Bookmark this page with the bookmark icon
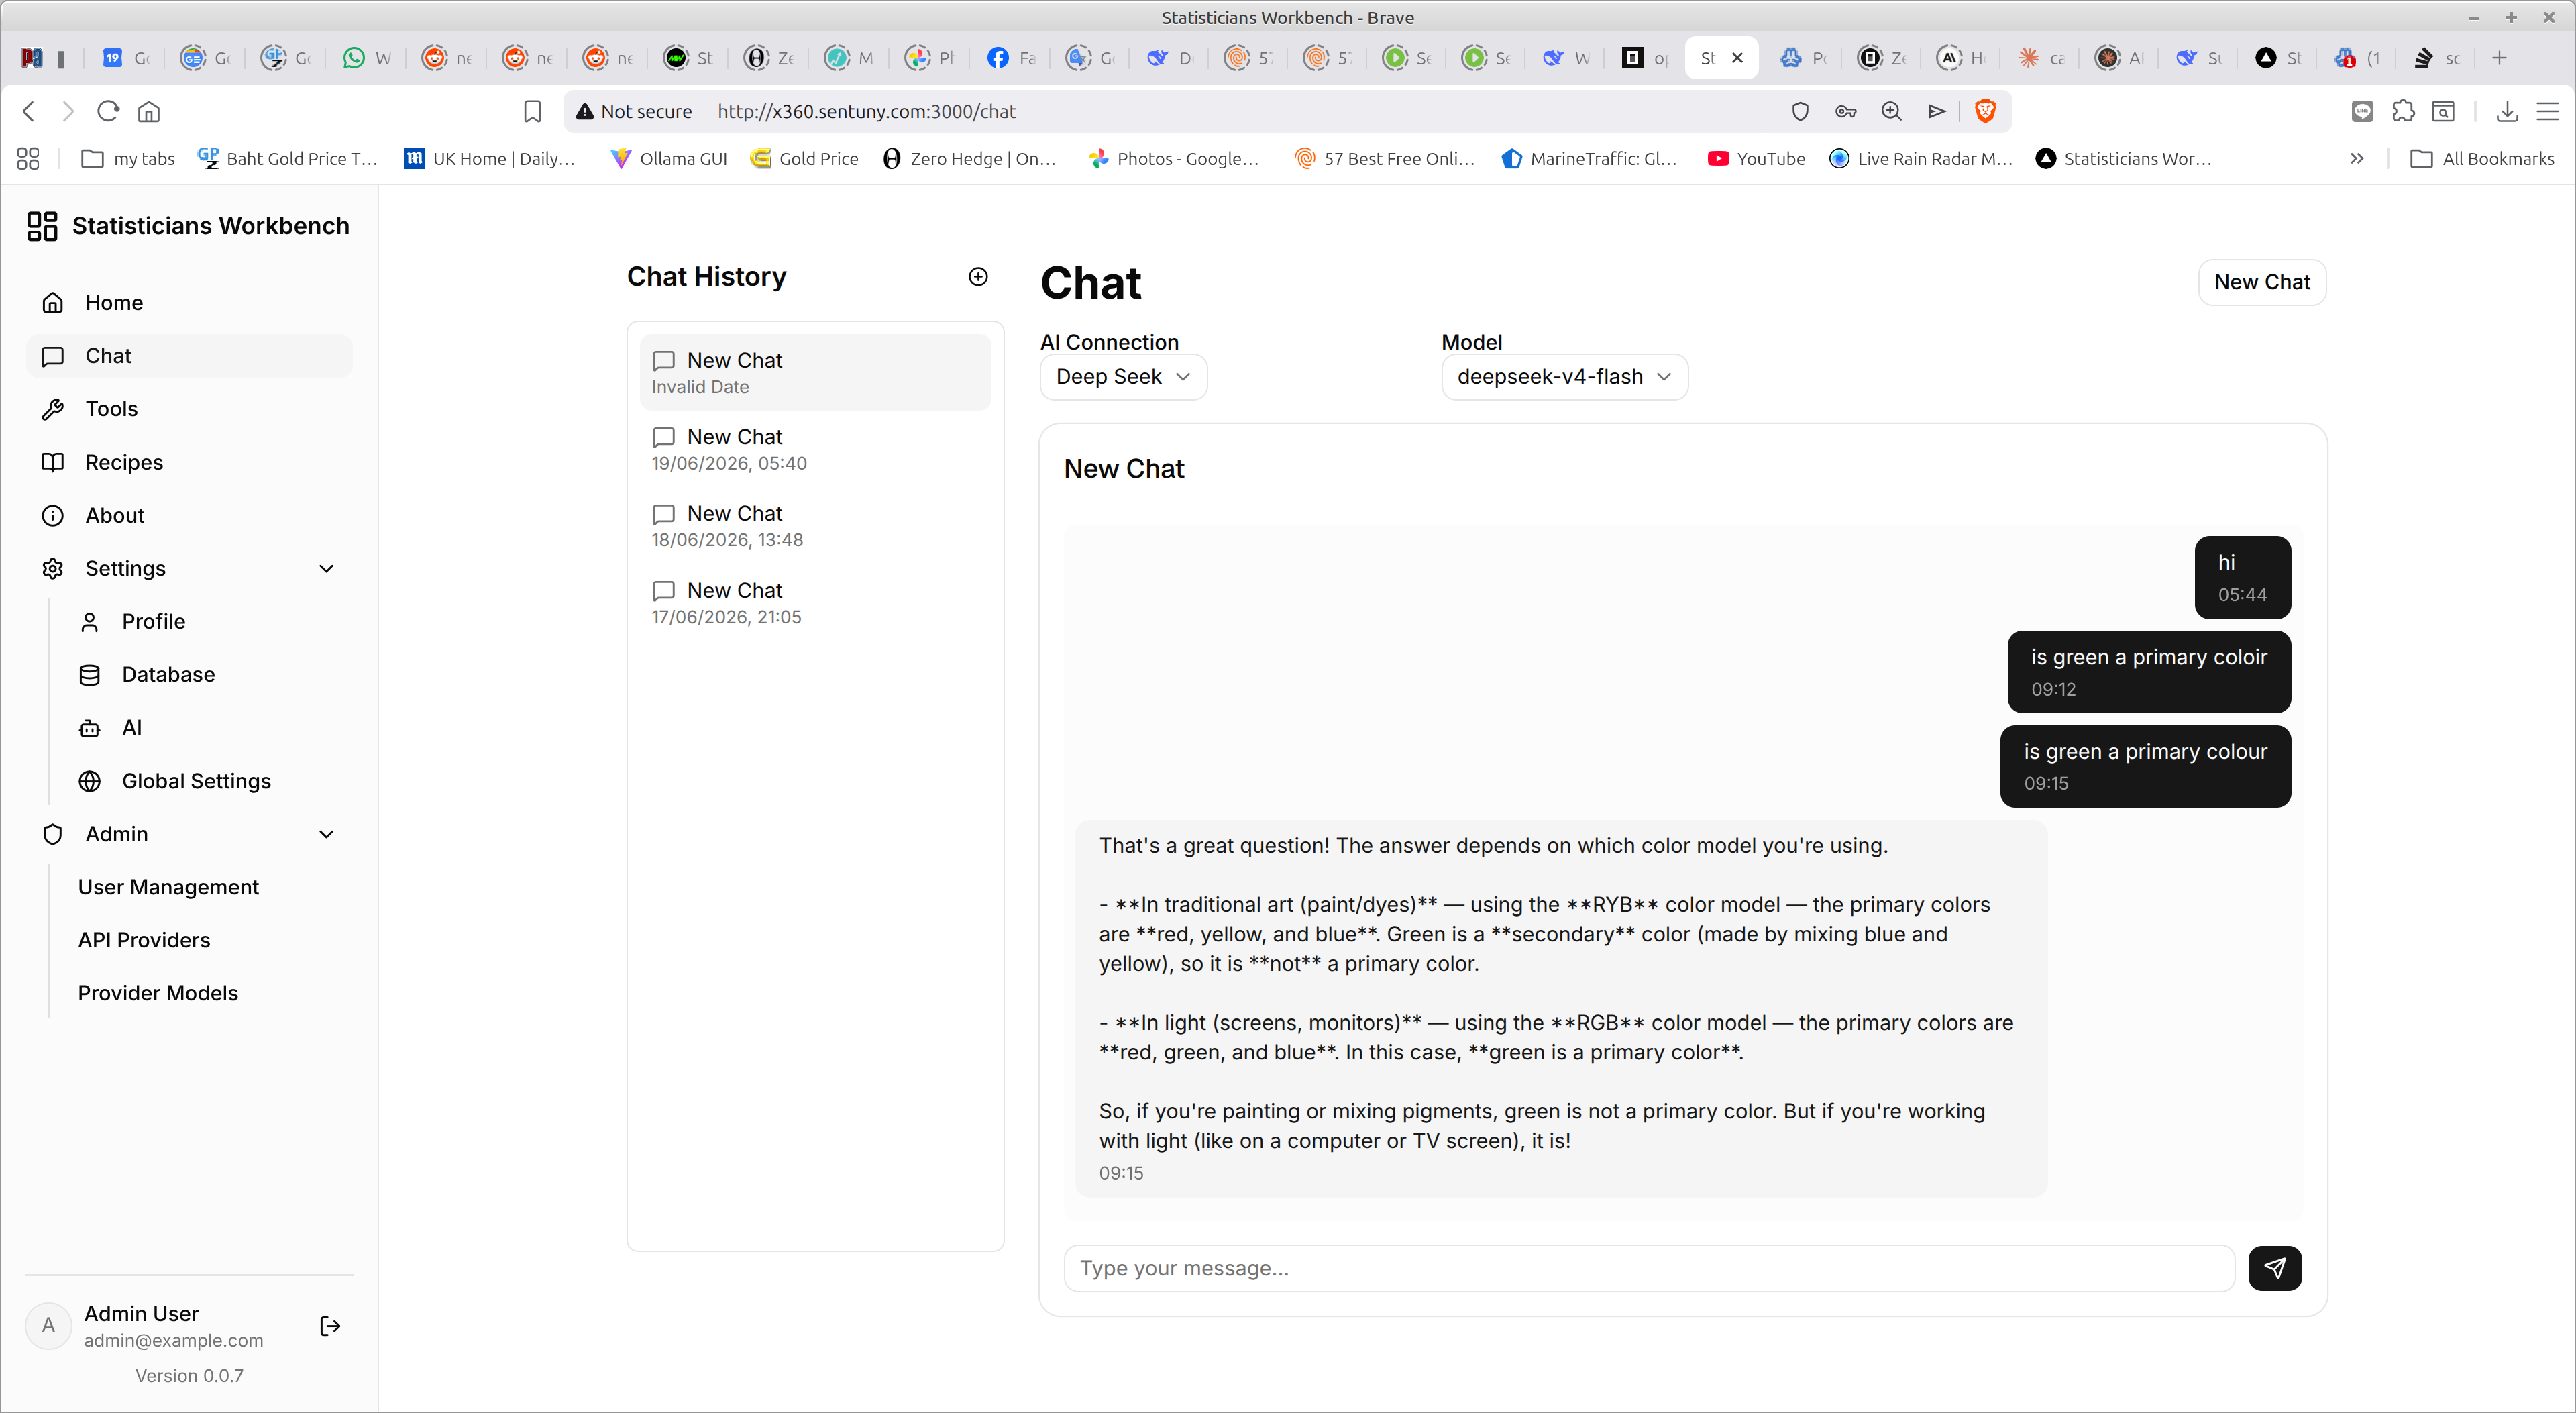2576x1413 pixels. (x=532, y=111)
